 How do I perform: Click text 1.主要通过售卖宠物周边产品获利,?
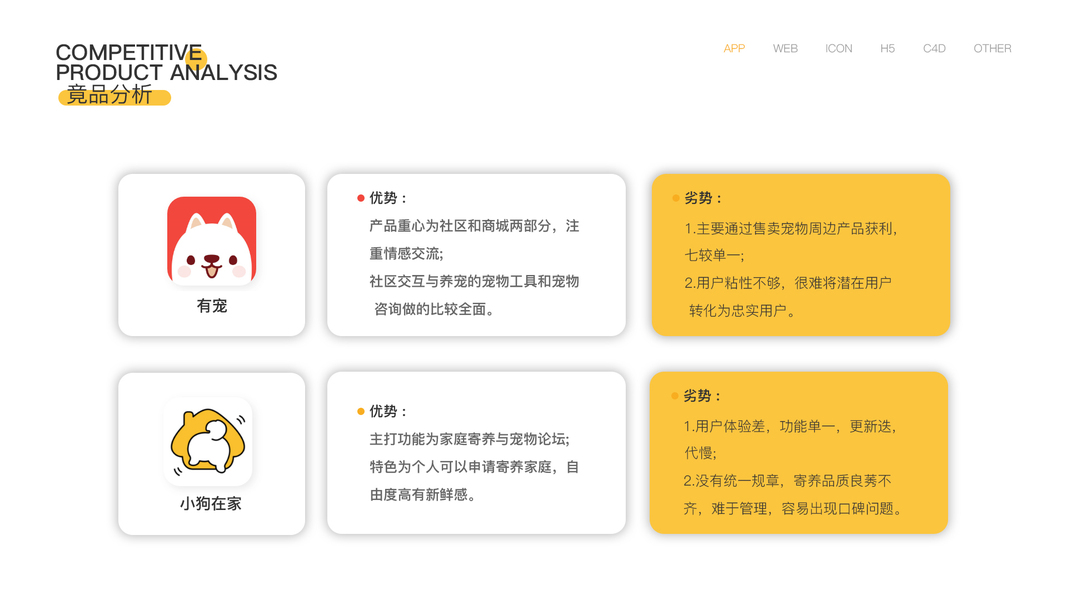tap(791, 229)
